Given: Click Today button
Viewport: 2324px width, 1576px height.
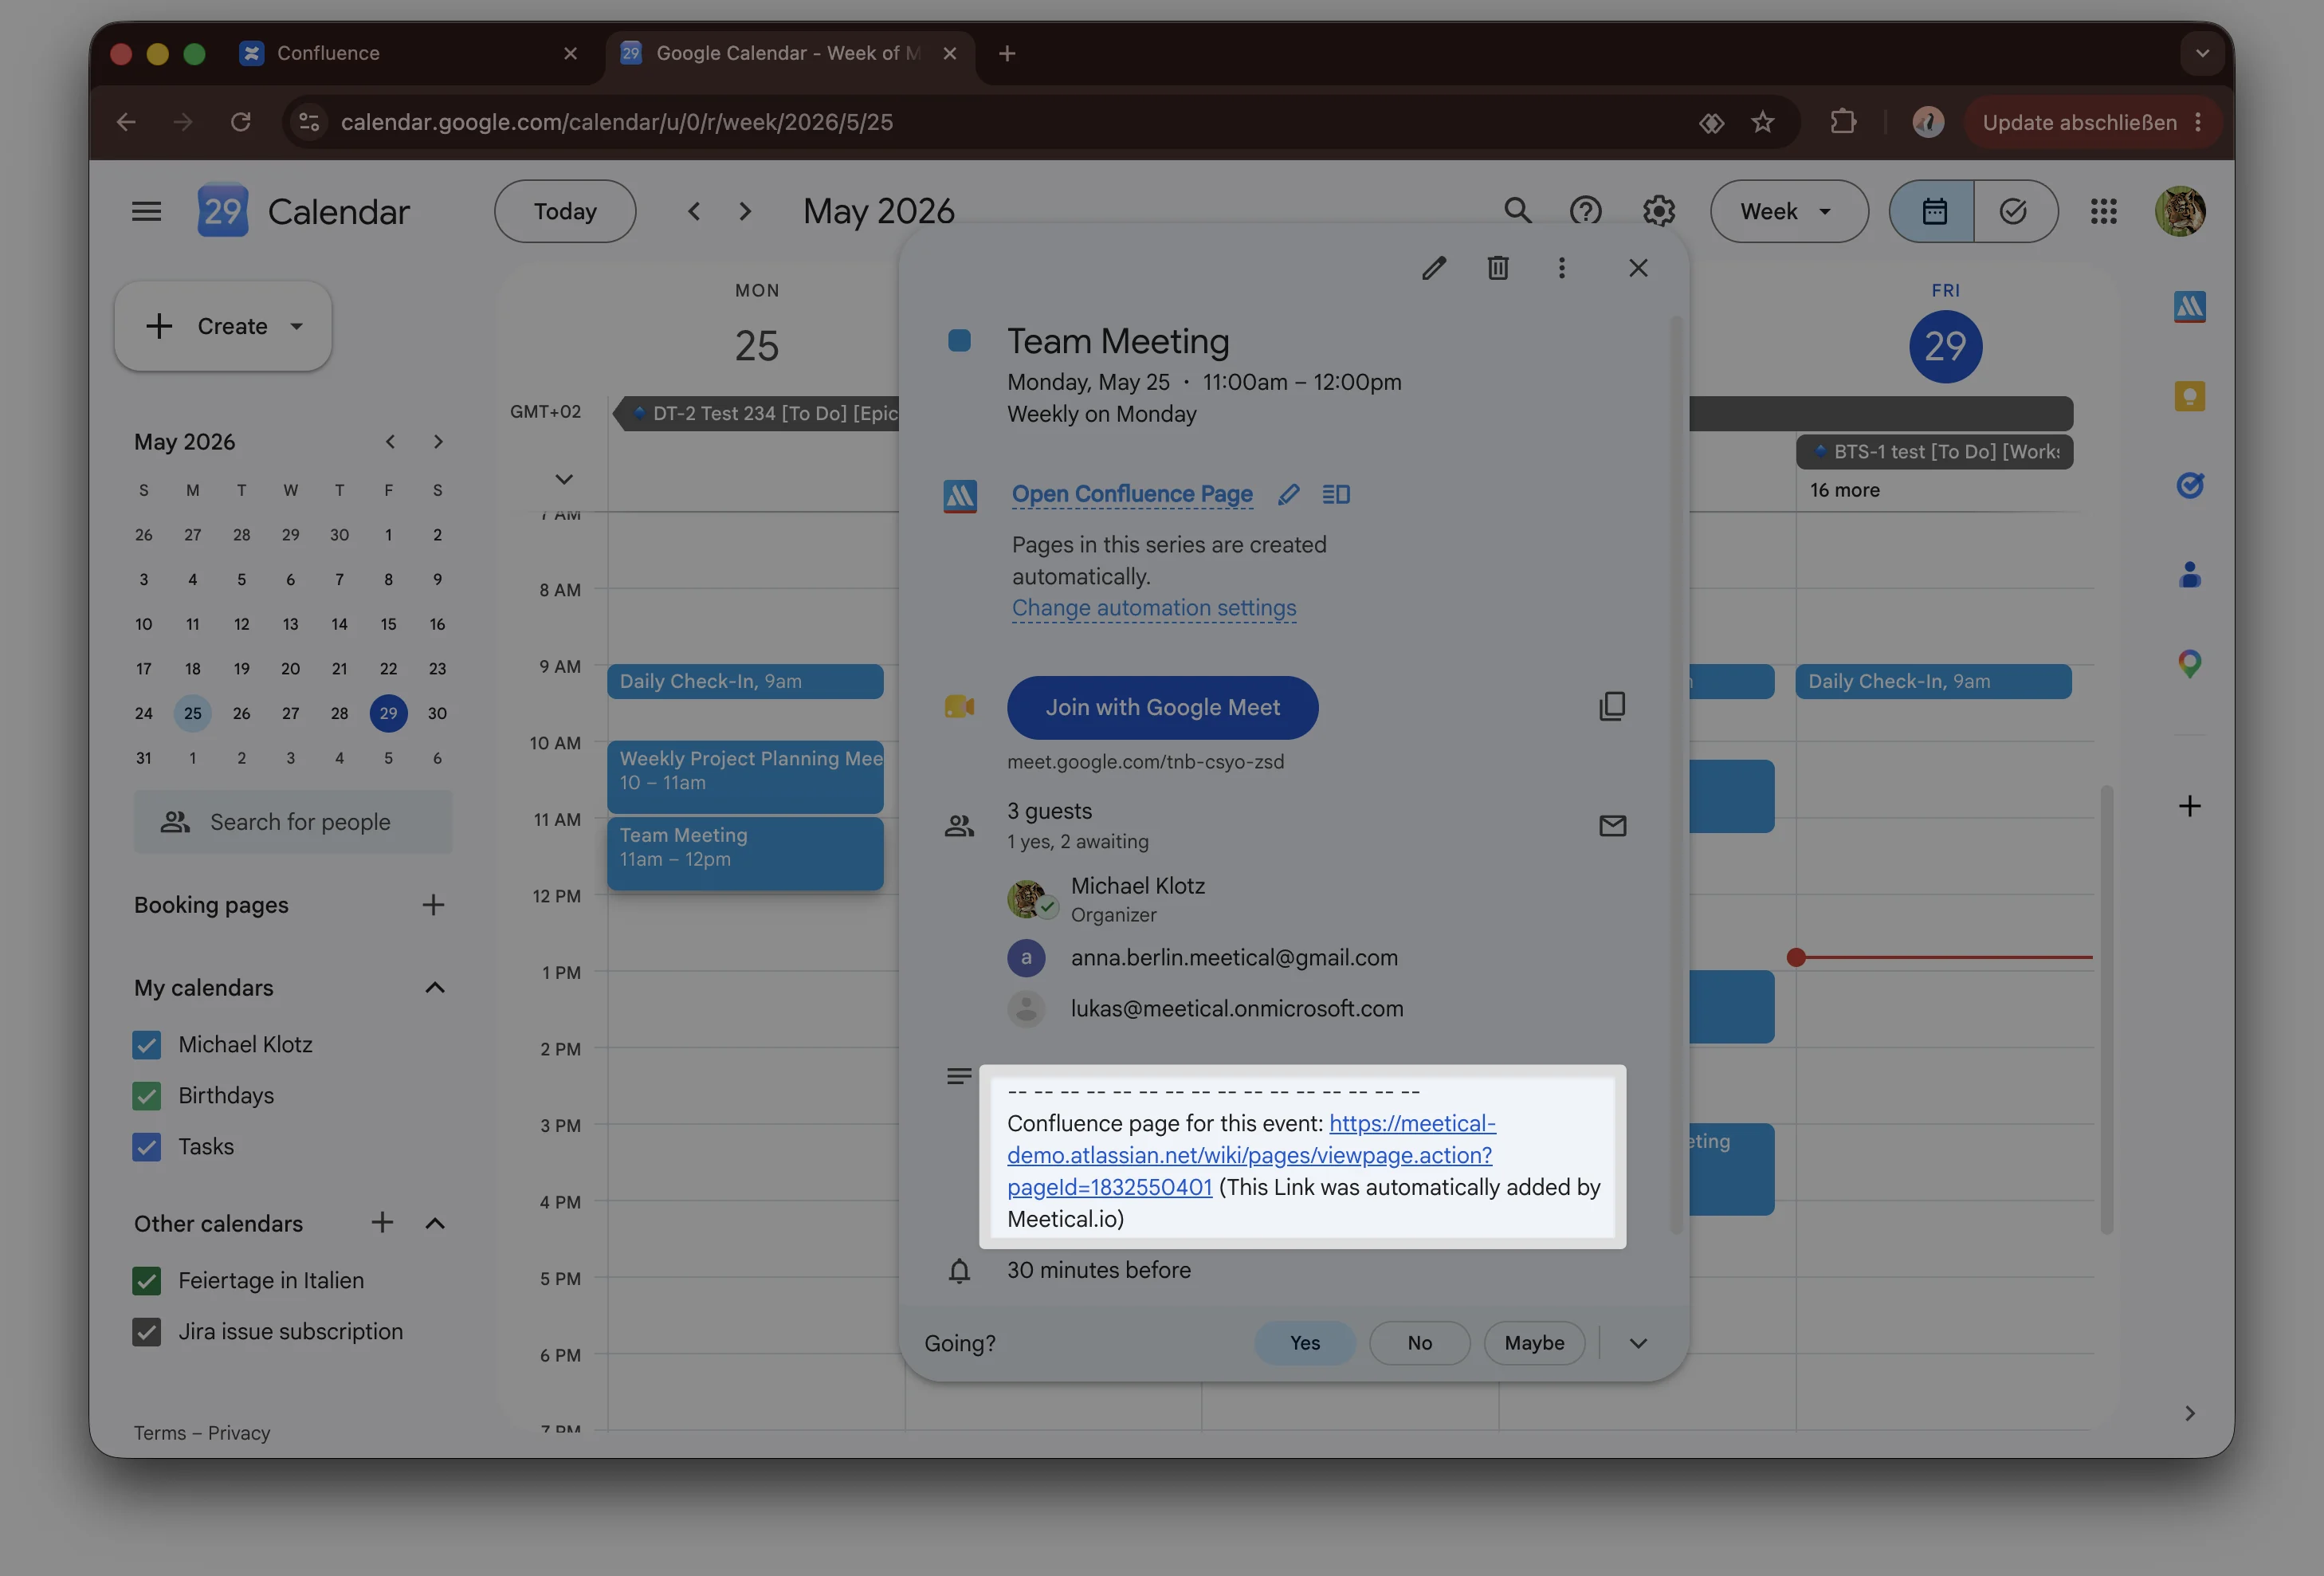Looking at the screenshot, I should click(565, 211).
